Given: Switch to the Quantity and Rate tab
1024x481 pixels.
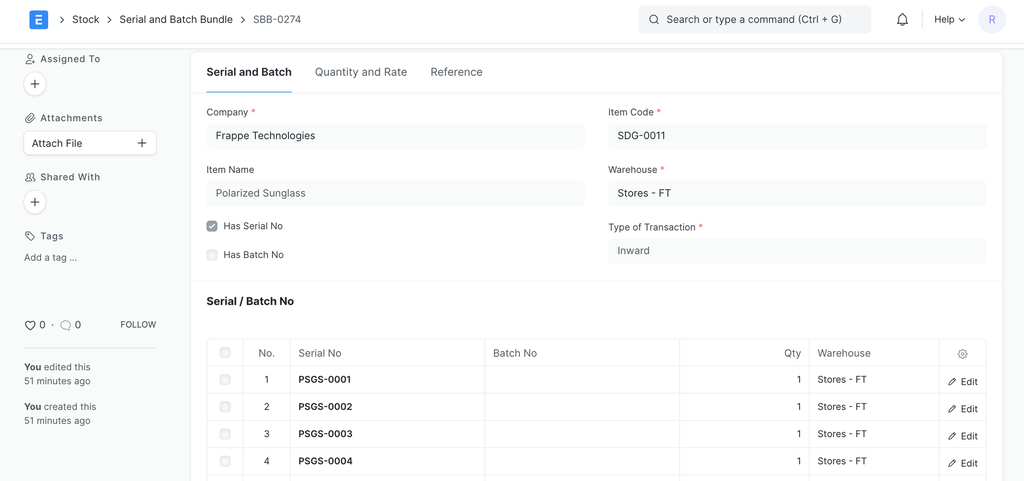Looking at the screenshot, I should click(361, 72).
